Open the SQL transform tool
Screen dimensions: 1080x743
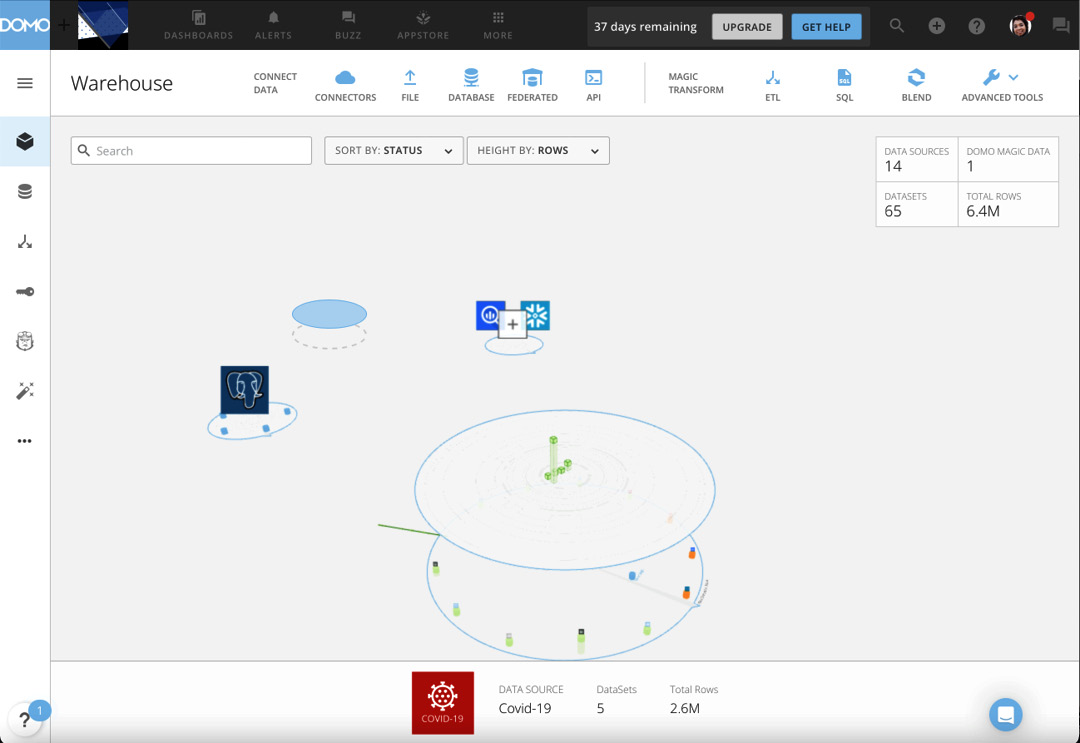[x=844, y=85]
